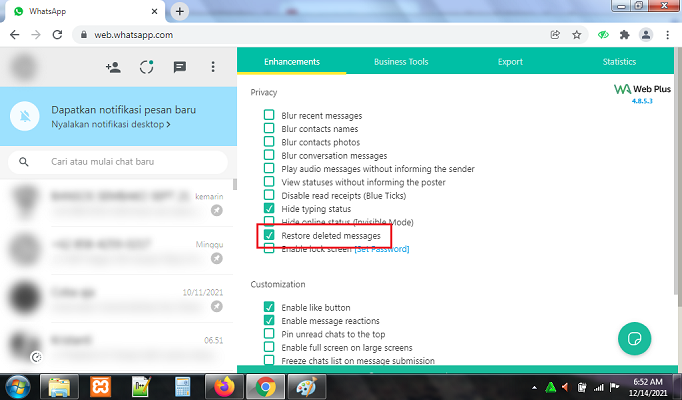The height and width of the screenshot is (400, 682).
Task: Open Windows Explorer from the taskbar
Action: pos(59,387)
